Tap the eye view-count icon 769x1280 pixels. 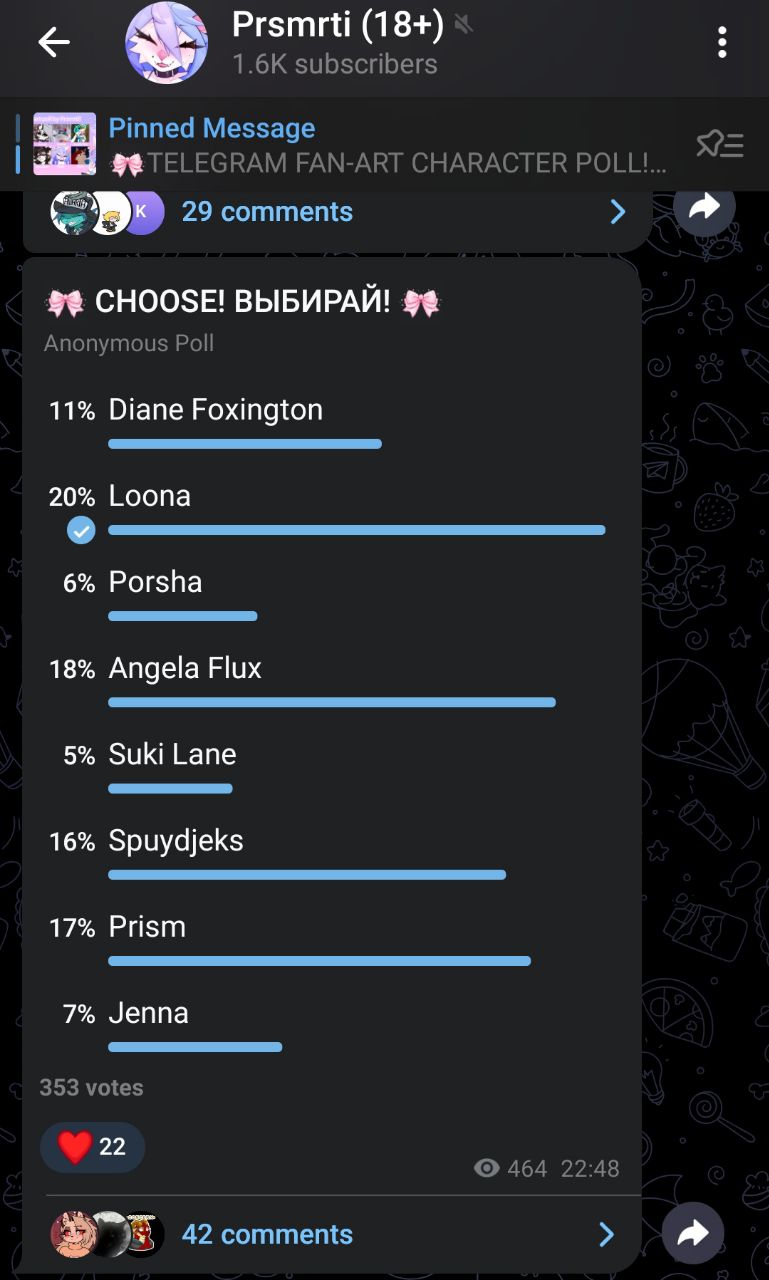coord(487,1168)
